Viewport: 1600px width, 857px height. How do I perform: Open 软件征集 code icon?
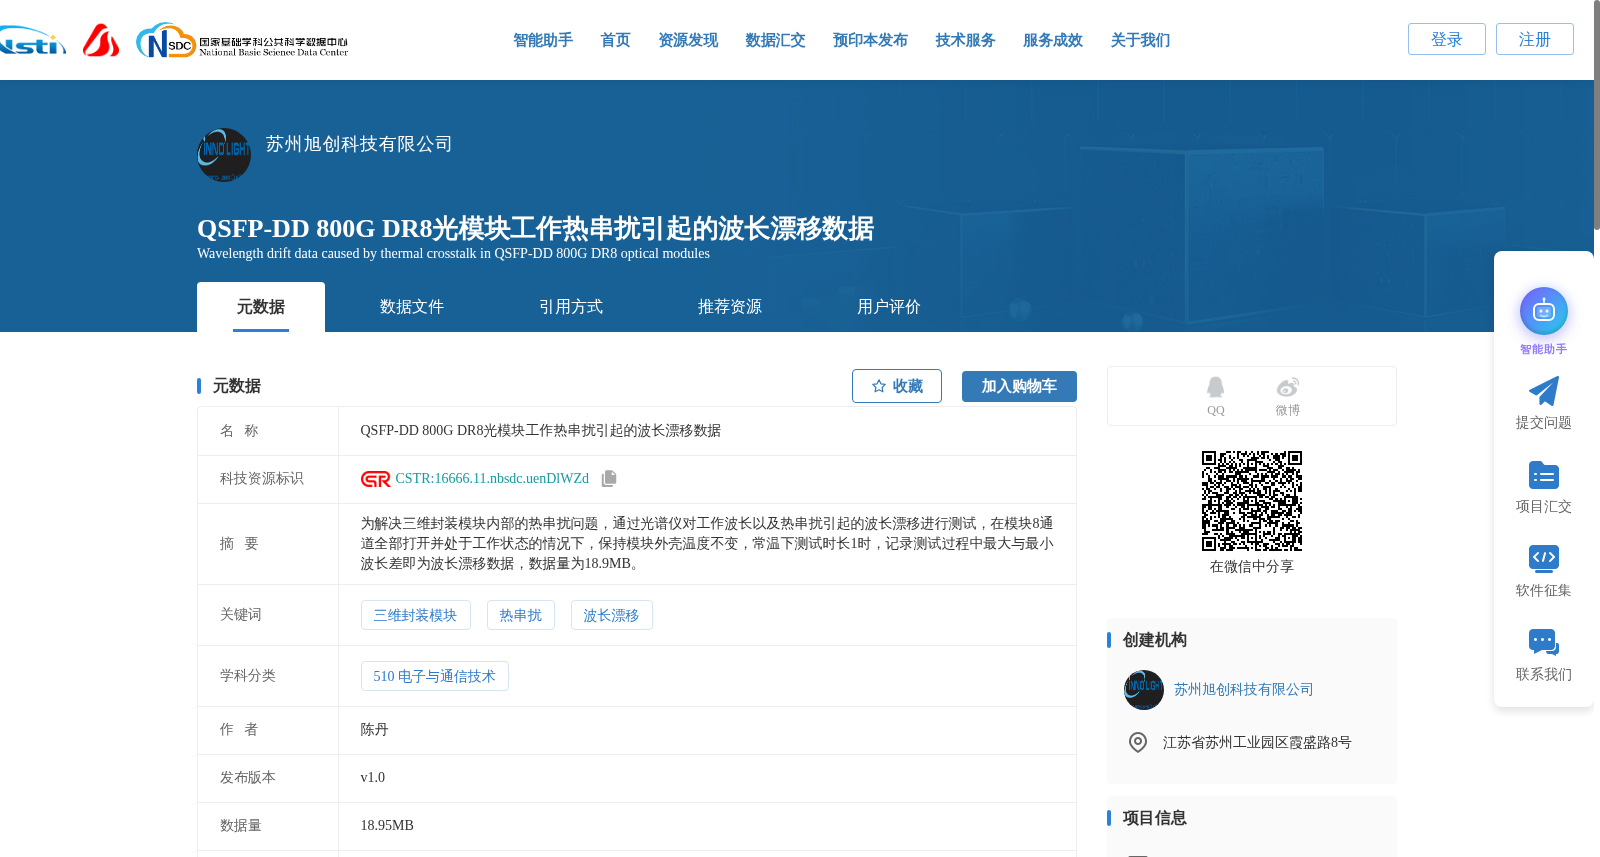point(1544,559)
